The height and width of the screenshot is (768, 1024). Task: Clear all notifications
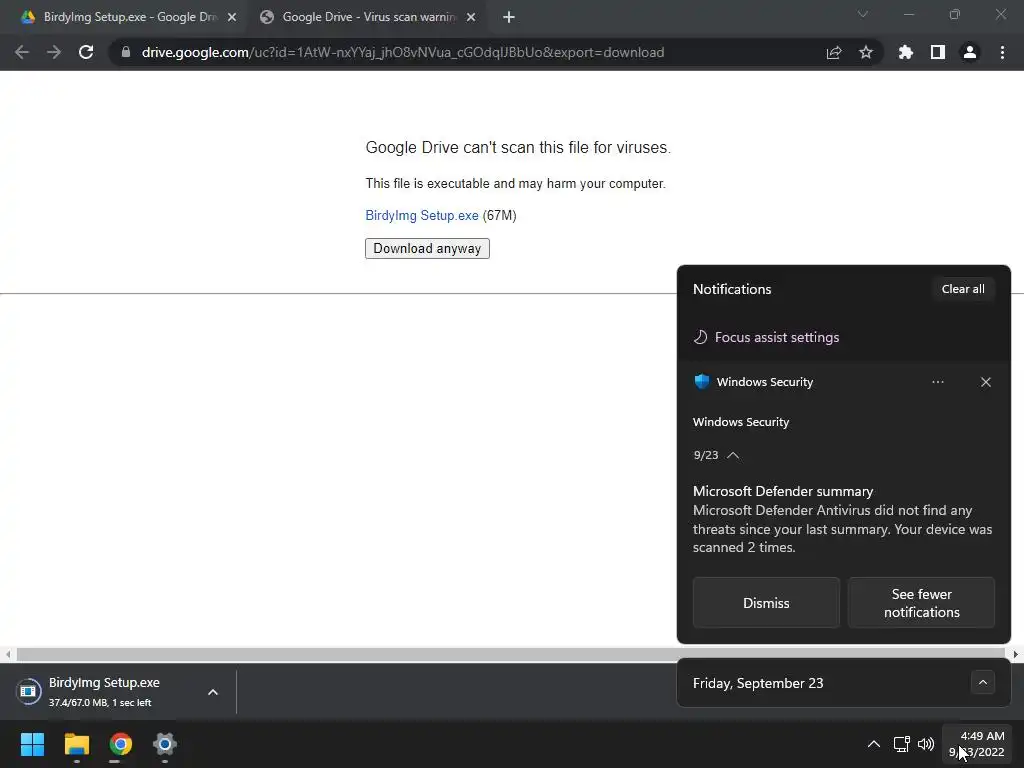(963, 289)
